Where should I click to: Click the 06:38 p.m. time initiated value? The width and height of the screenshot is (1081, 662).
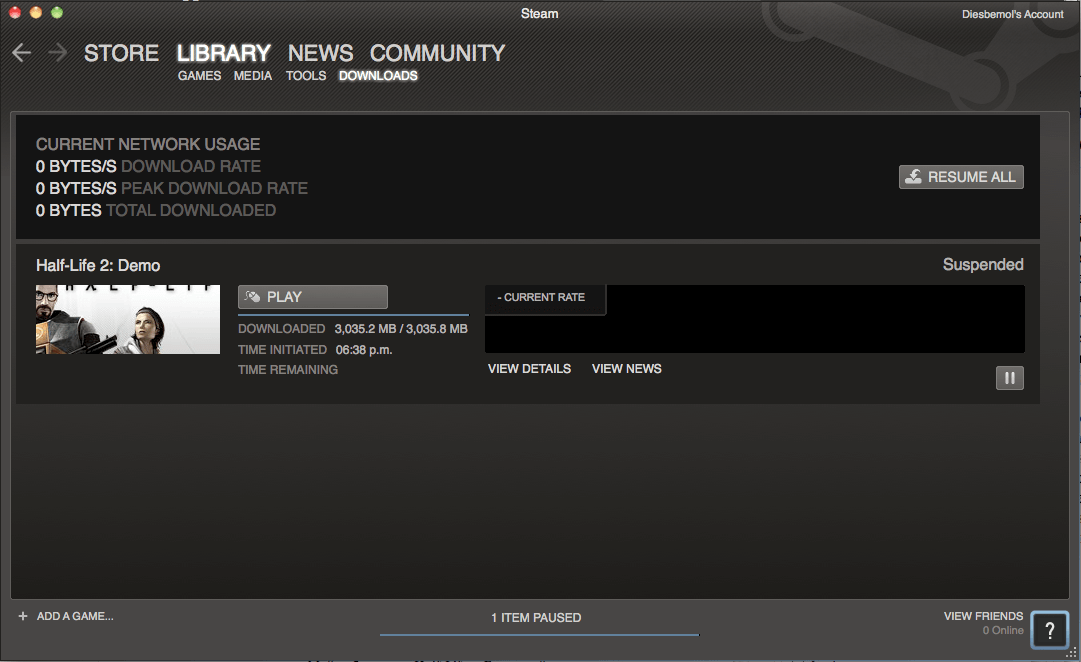pyautogui.click(x=364, y=350)
